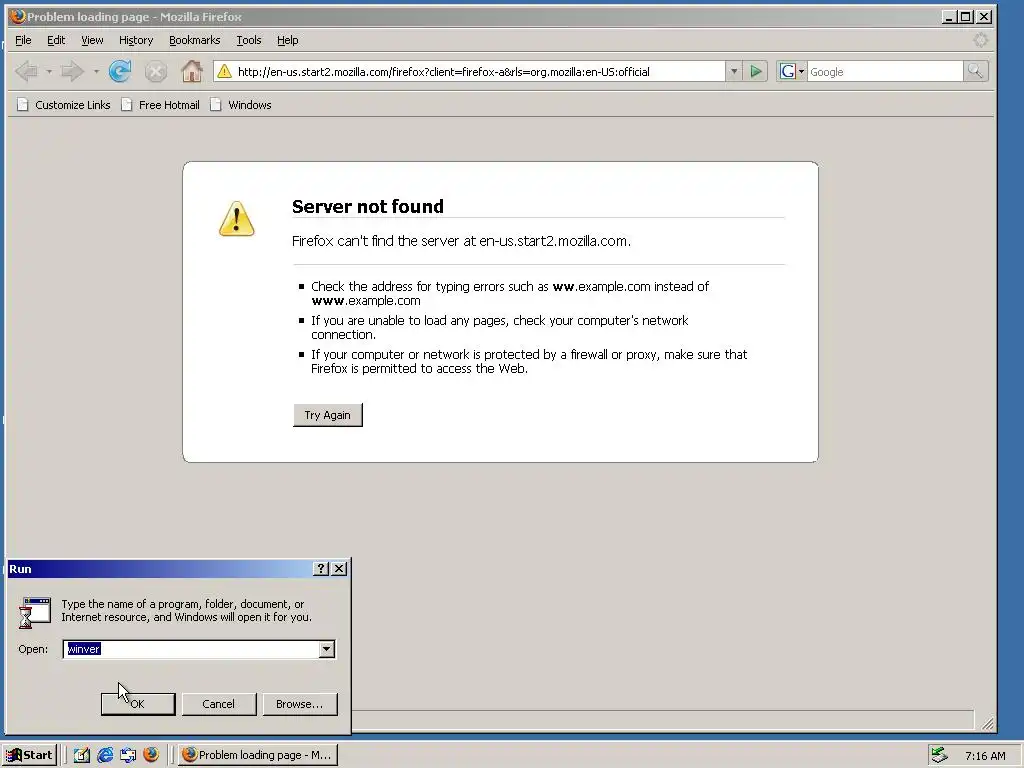This screenshot has width=1024, height=768.
Task: Minimize the Firefox window
Action: point(949,17)
